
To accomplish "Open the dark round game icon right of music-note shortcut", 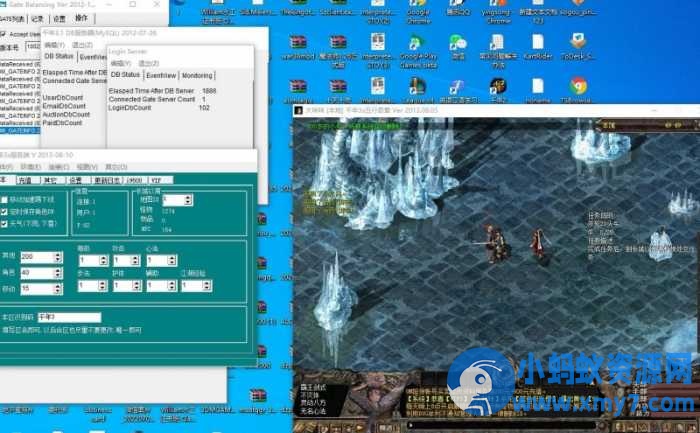I will [x=497, y=86].
